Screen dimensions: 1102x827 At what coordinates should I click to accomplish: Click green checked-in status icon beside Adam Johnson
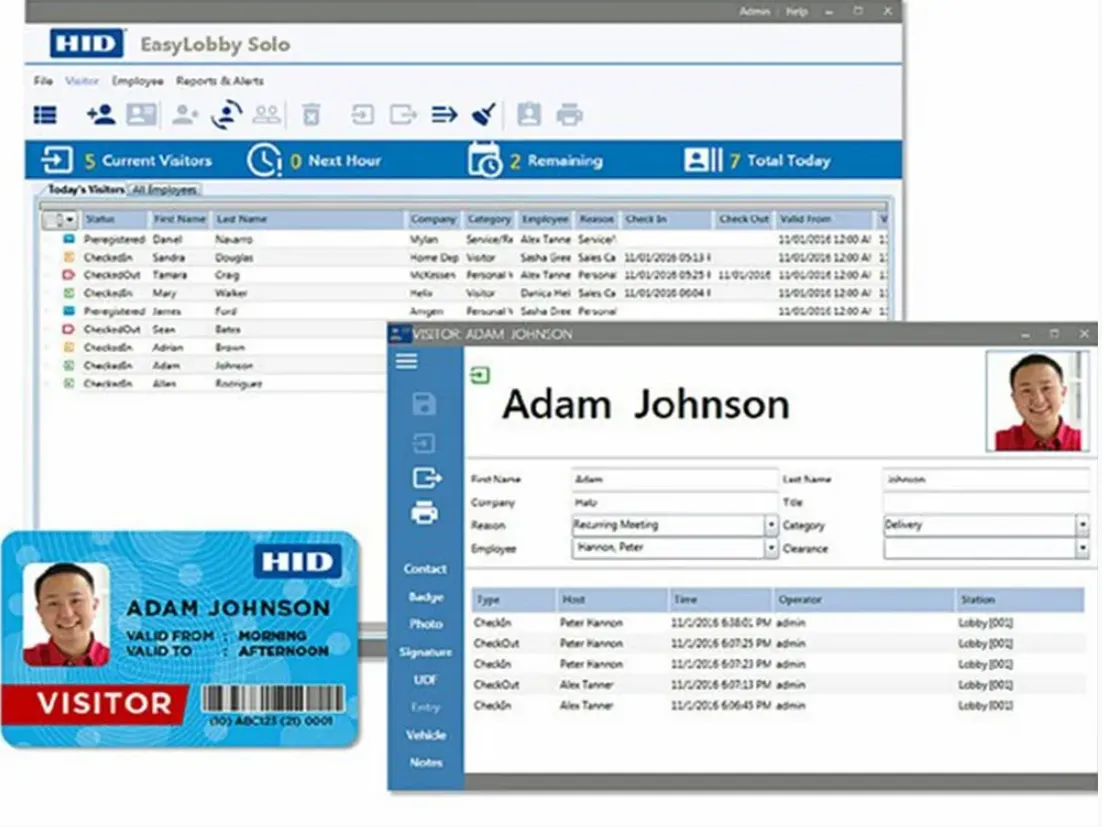point(480,376)
